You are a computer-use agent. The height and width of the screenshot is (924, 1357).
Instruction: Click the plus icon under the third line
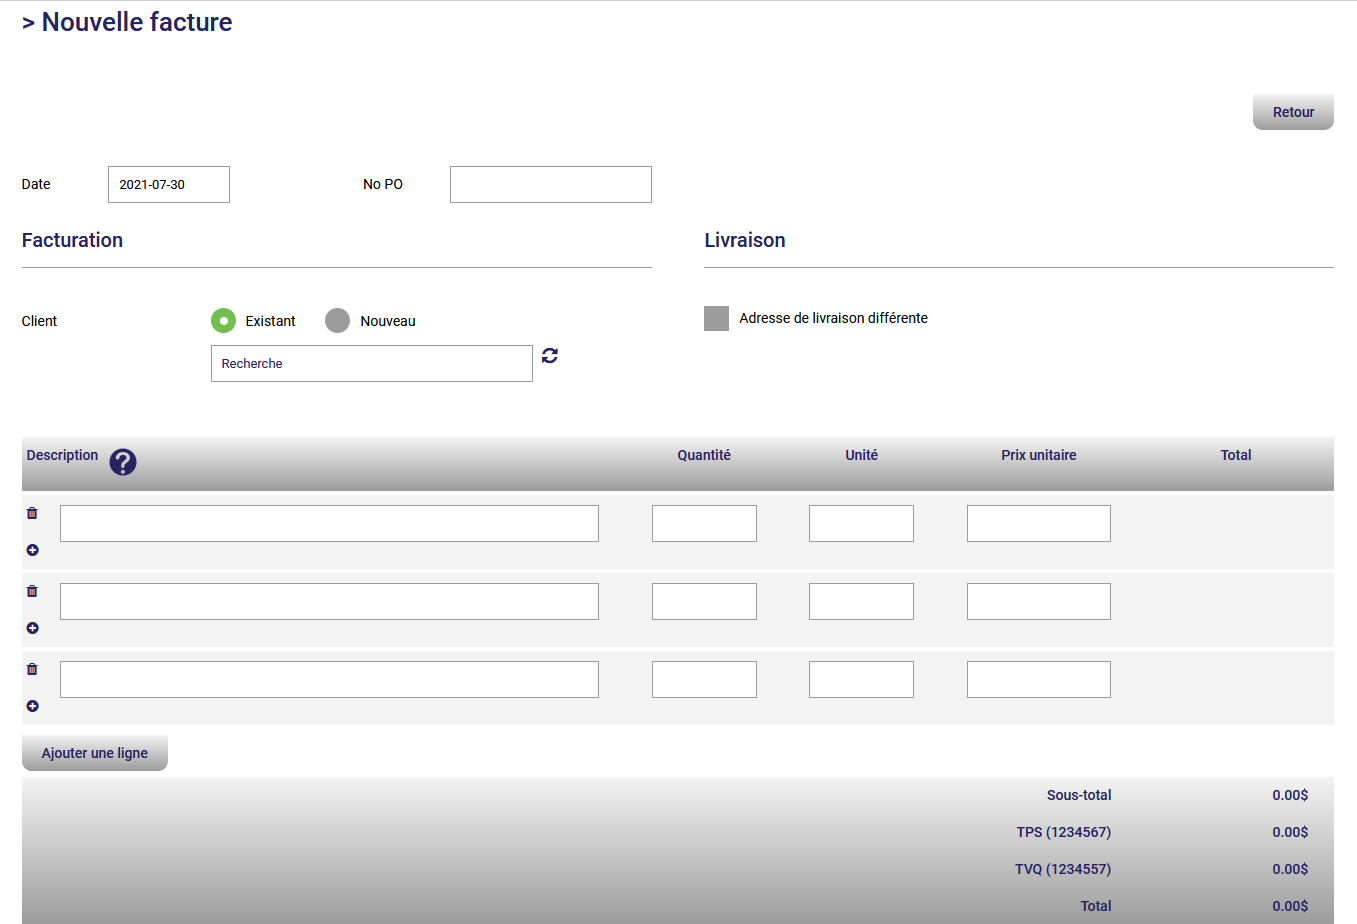(x=32, y=706)
